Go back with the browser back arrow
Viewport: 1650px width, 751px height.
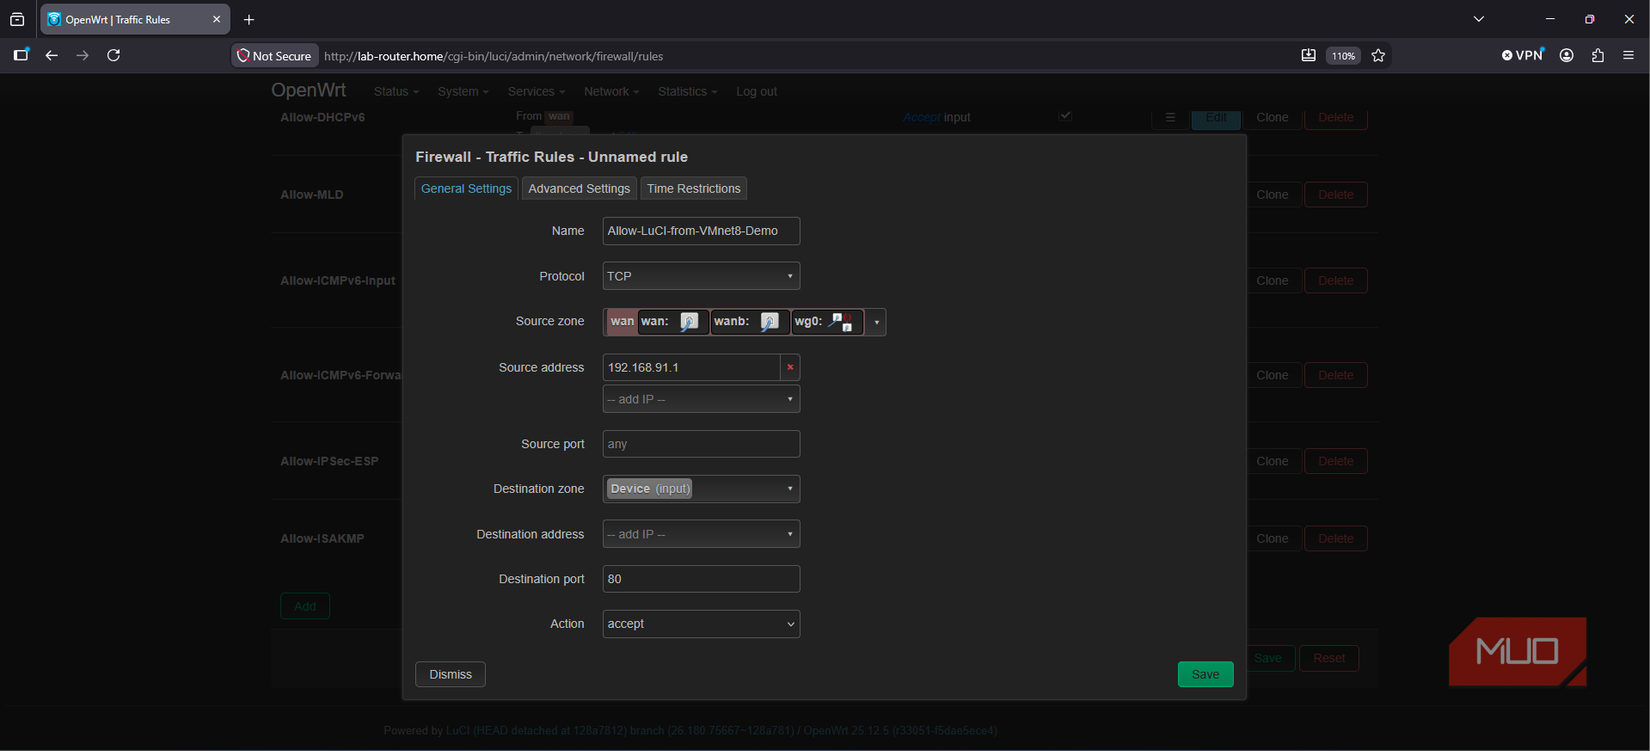coord(52,56)
